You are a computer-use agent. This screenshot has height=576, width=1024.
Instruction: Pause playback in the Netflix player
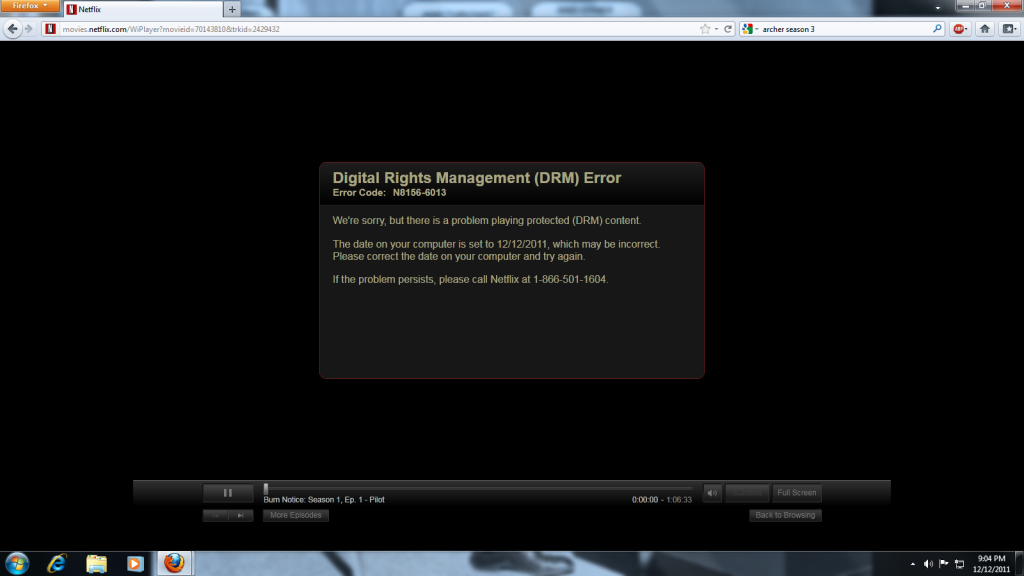pyautogui.click(x=228, y=493)
